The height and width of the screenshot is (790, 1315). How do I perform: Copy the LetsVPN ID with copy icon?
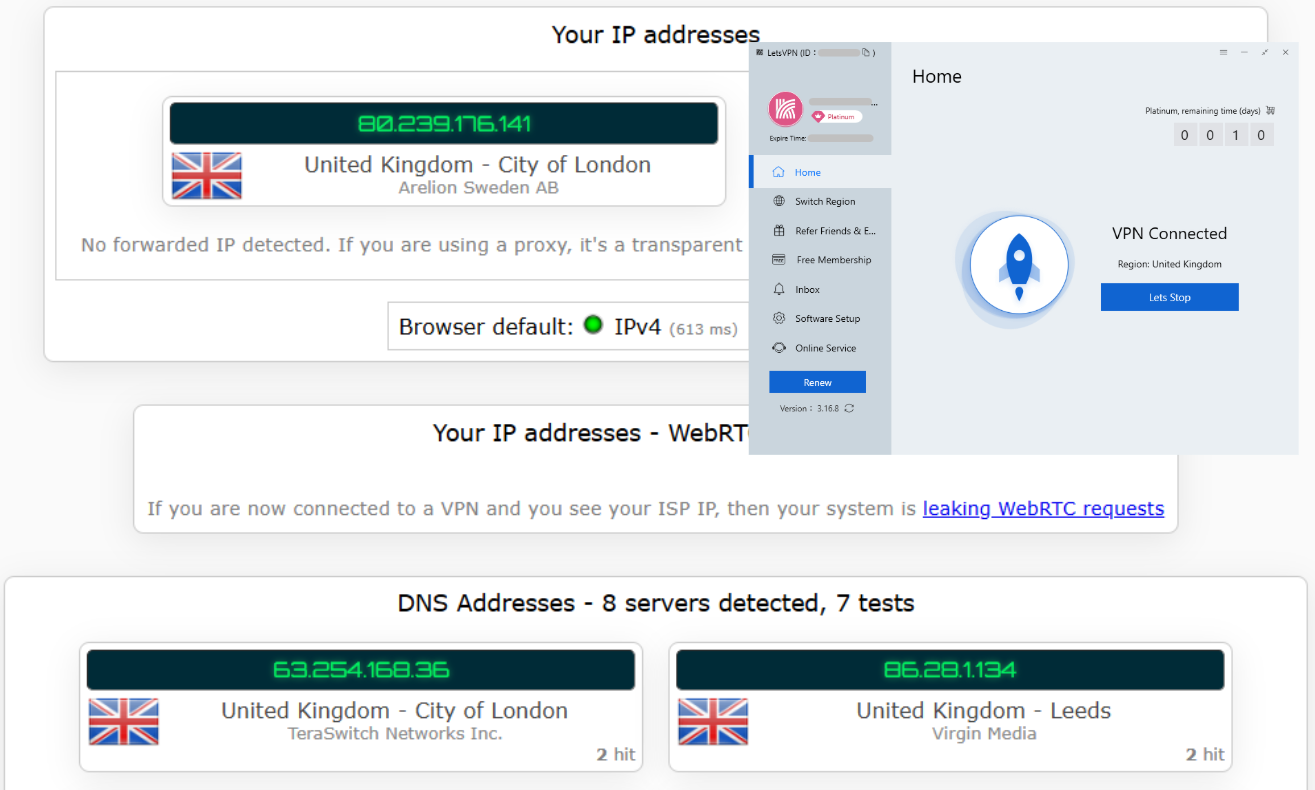866,52
